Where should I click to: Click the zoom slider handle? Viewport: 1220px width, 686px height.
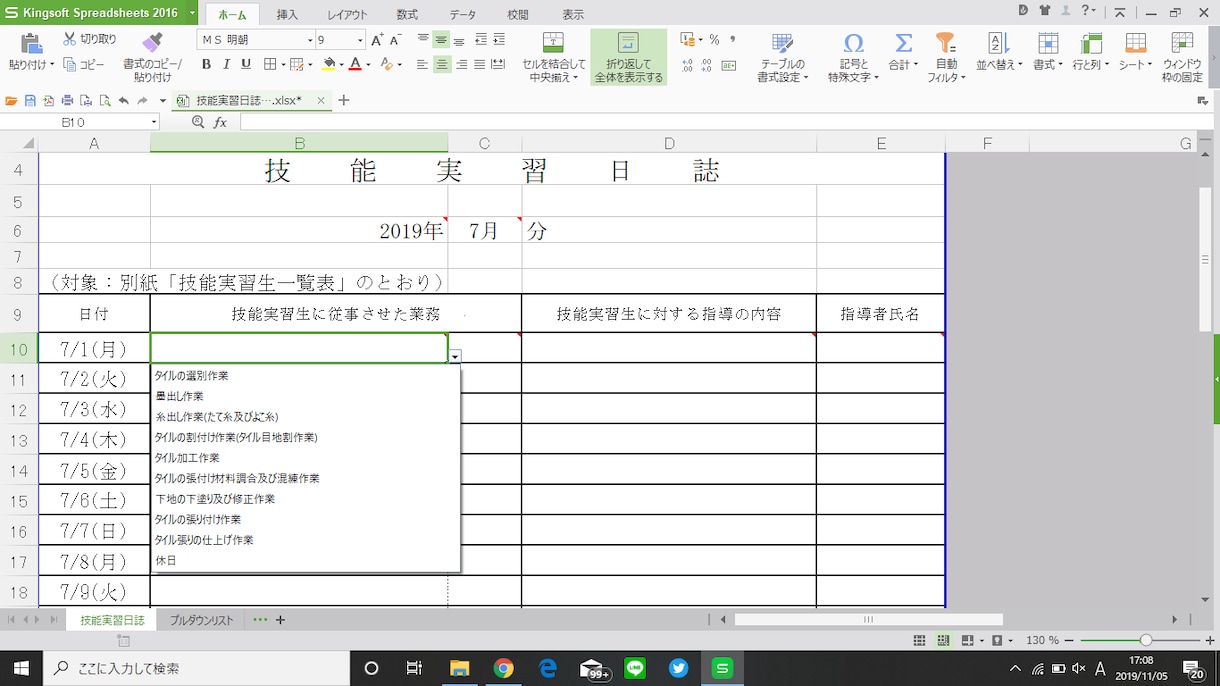[x=1146, y=640]
